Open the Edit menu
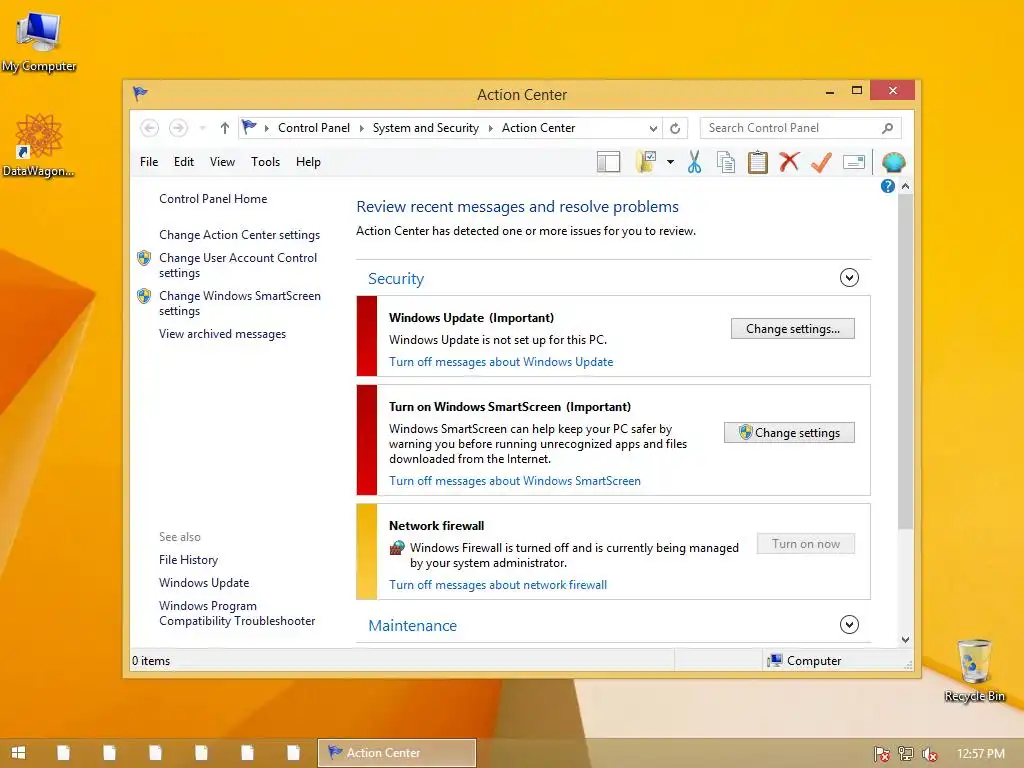Image resolution: width=1024 pixels, height=768 pixels. (184, 162)
